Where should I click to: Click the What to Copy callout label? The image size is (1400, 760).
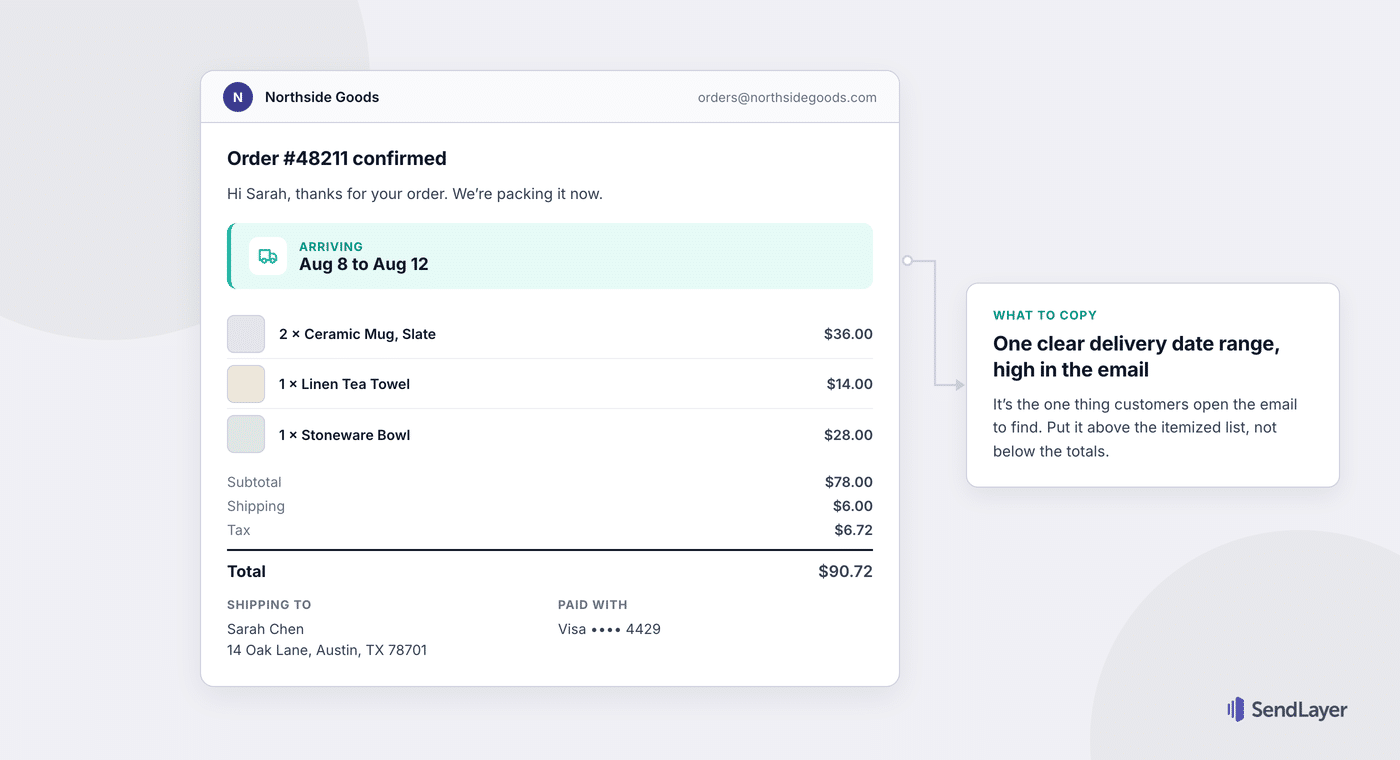[x=1045, y=315]
